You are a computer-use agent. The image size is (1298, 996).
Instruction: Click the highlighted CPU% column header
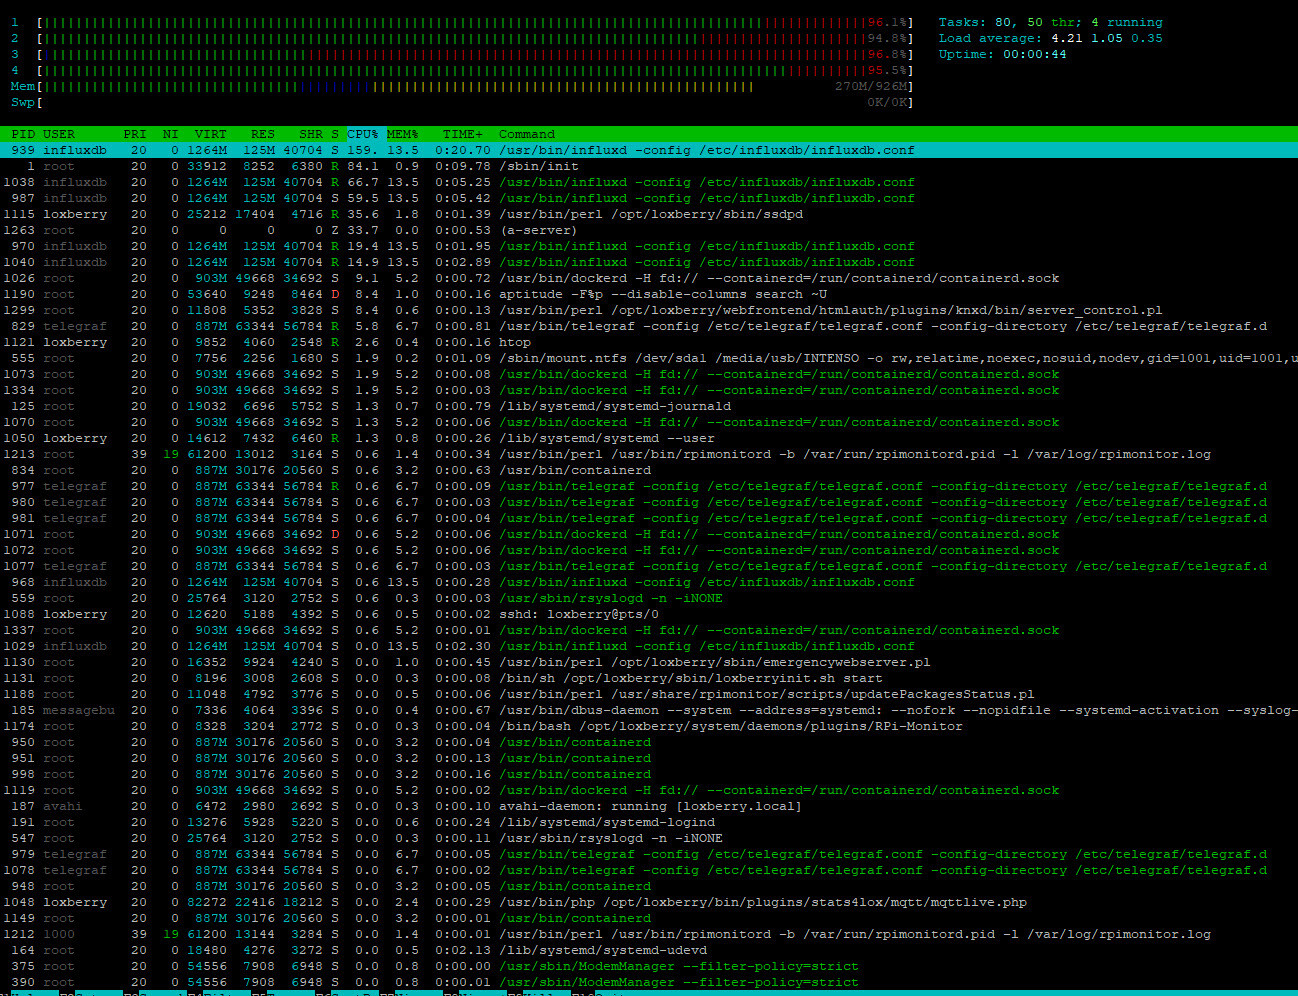pos(363,134)
